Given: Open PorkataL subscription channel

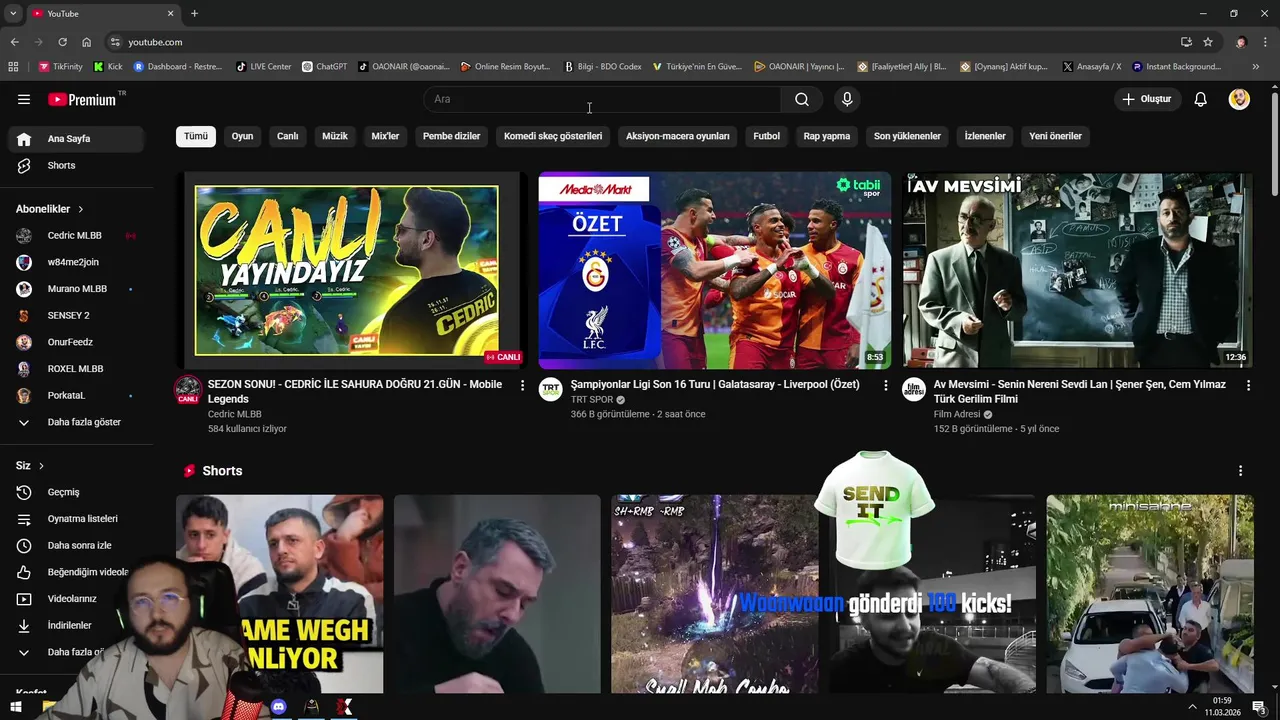Looking at the screenshot, I should [x=76, y=395].
